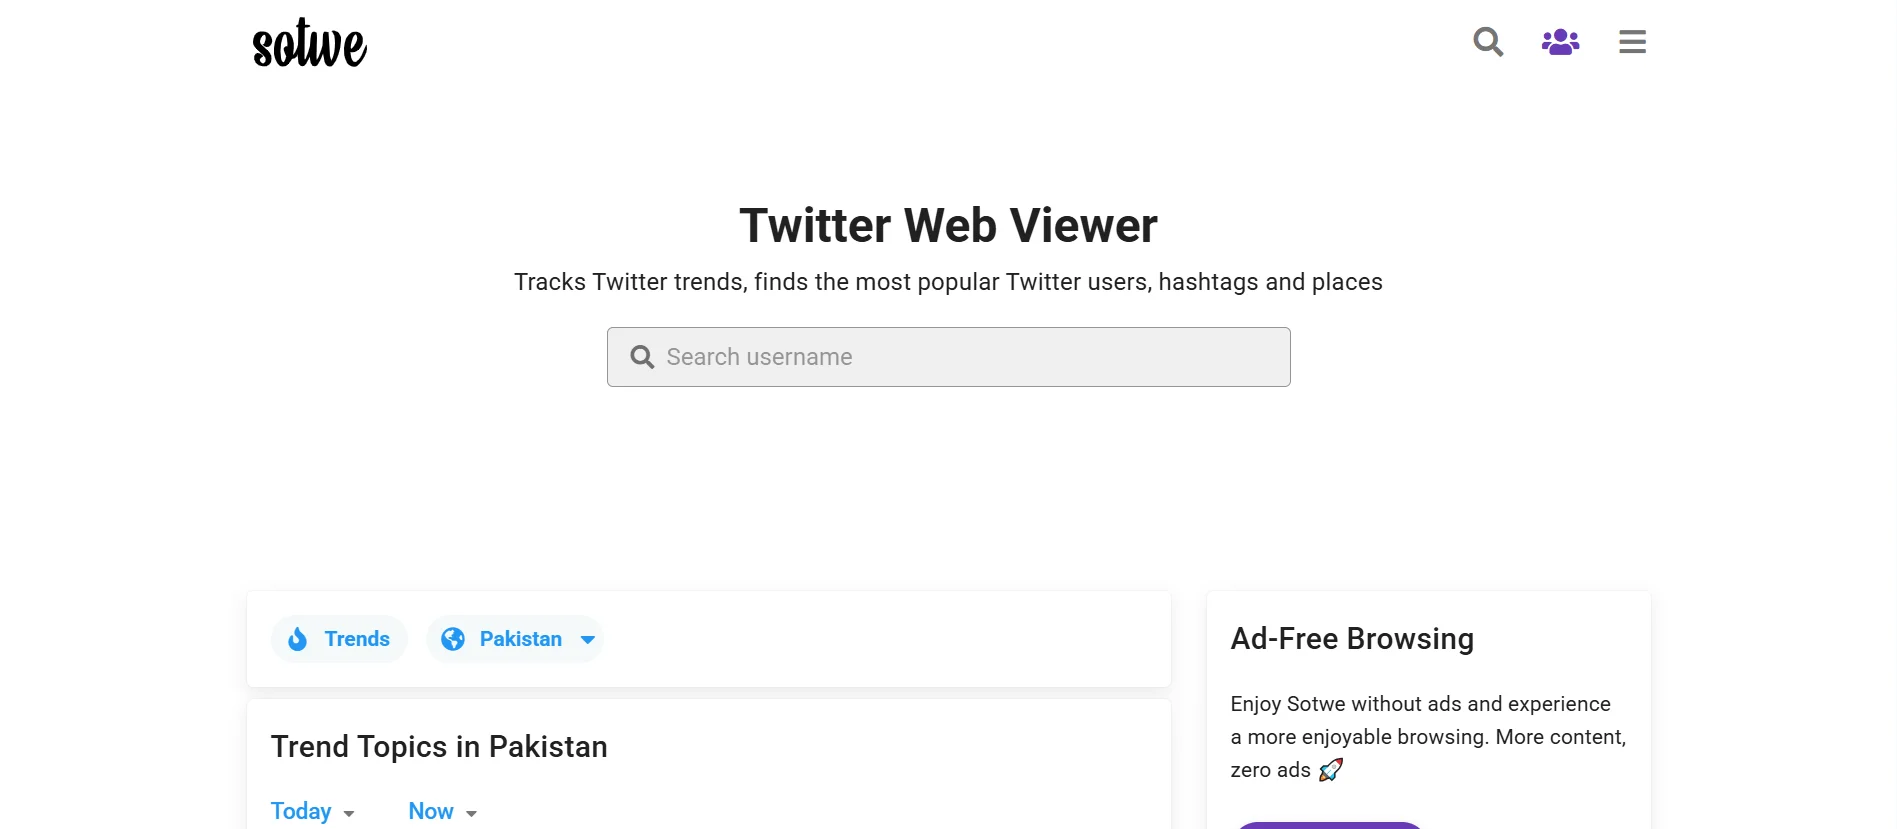Click inside the Search username field
This screenshot has width=1897, height=829.
[x=948, y=356]
